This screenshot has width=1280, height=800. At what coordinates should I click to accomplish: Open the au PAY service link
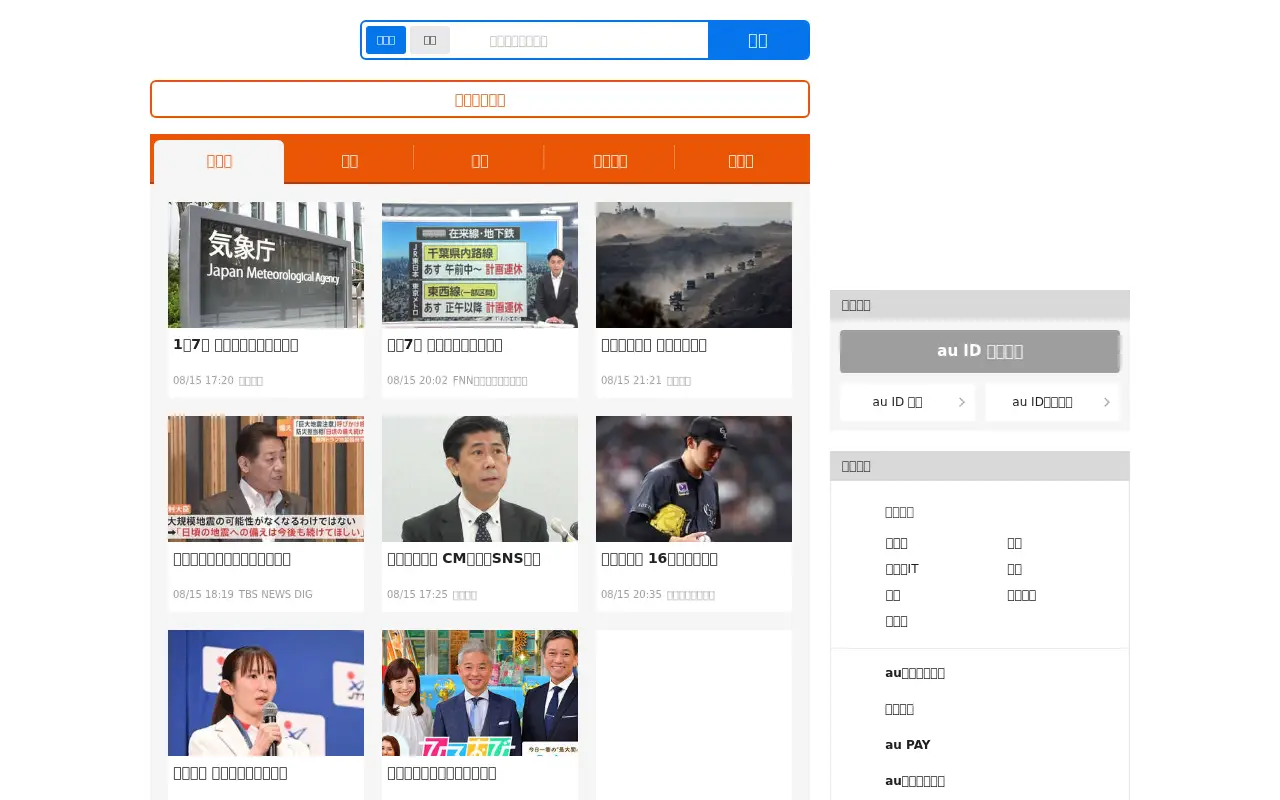click(x=908, y=745)
